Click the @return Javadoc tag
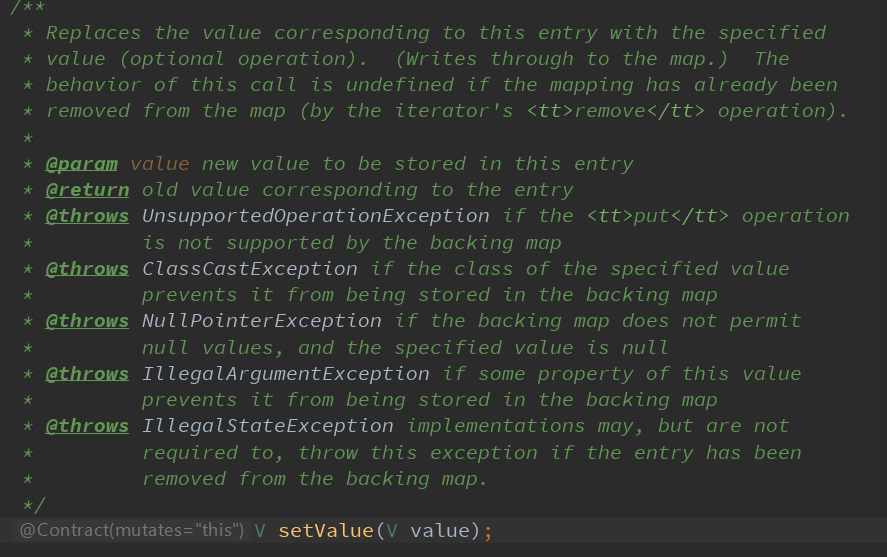 (87, 190)
